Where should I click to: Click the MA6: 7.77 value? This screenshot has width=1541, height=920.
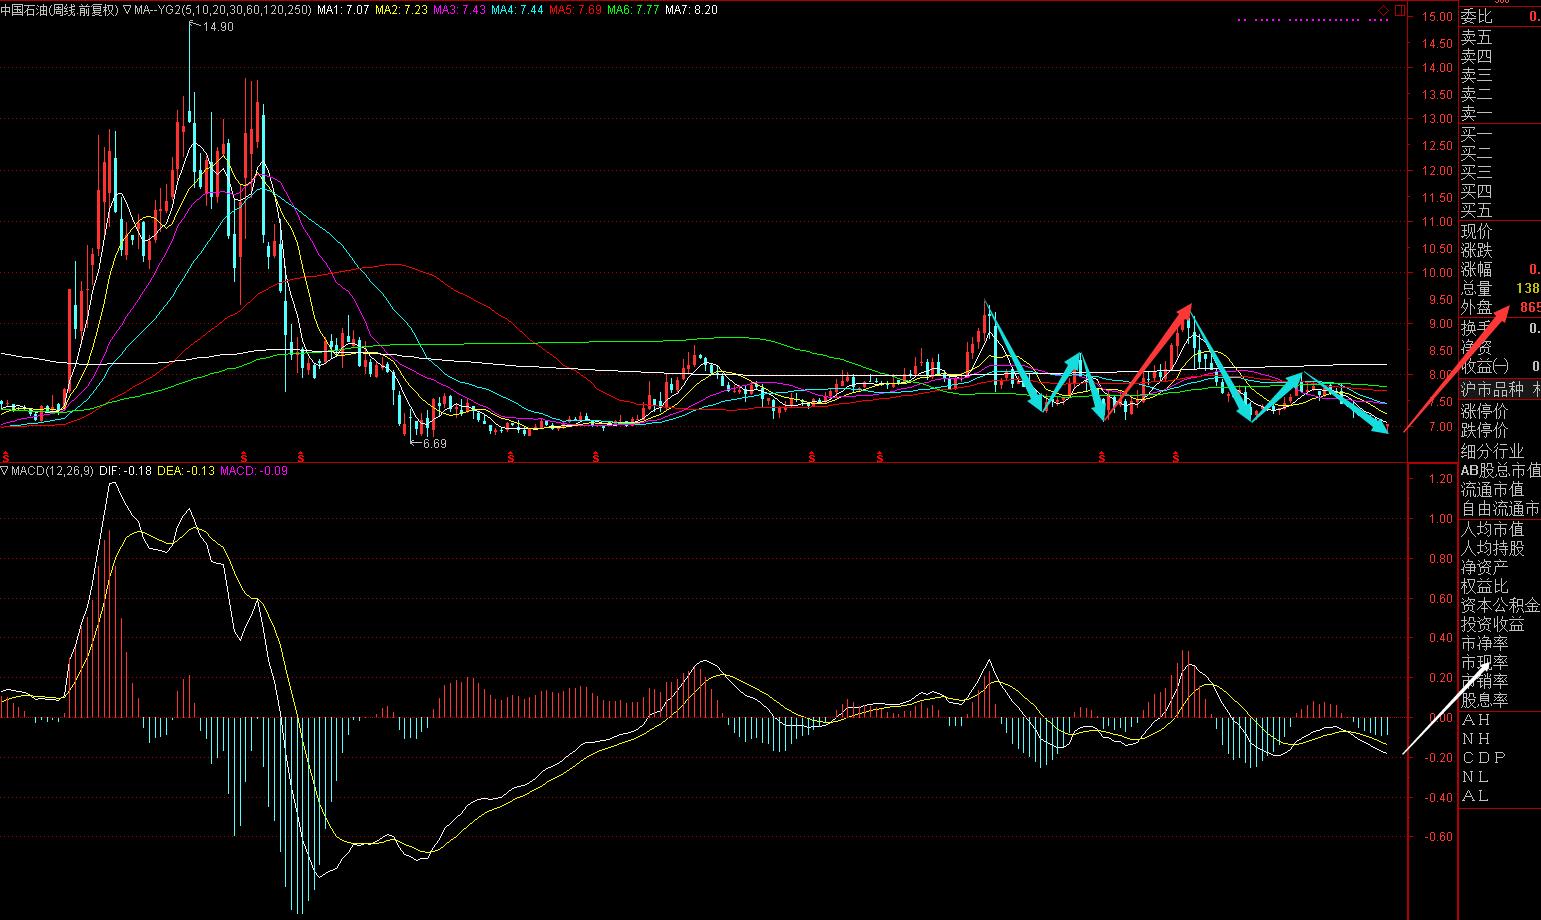click(x=633, y=10)
